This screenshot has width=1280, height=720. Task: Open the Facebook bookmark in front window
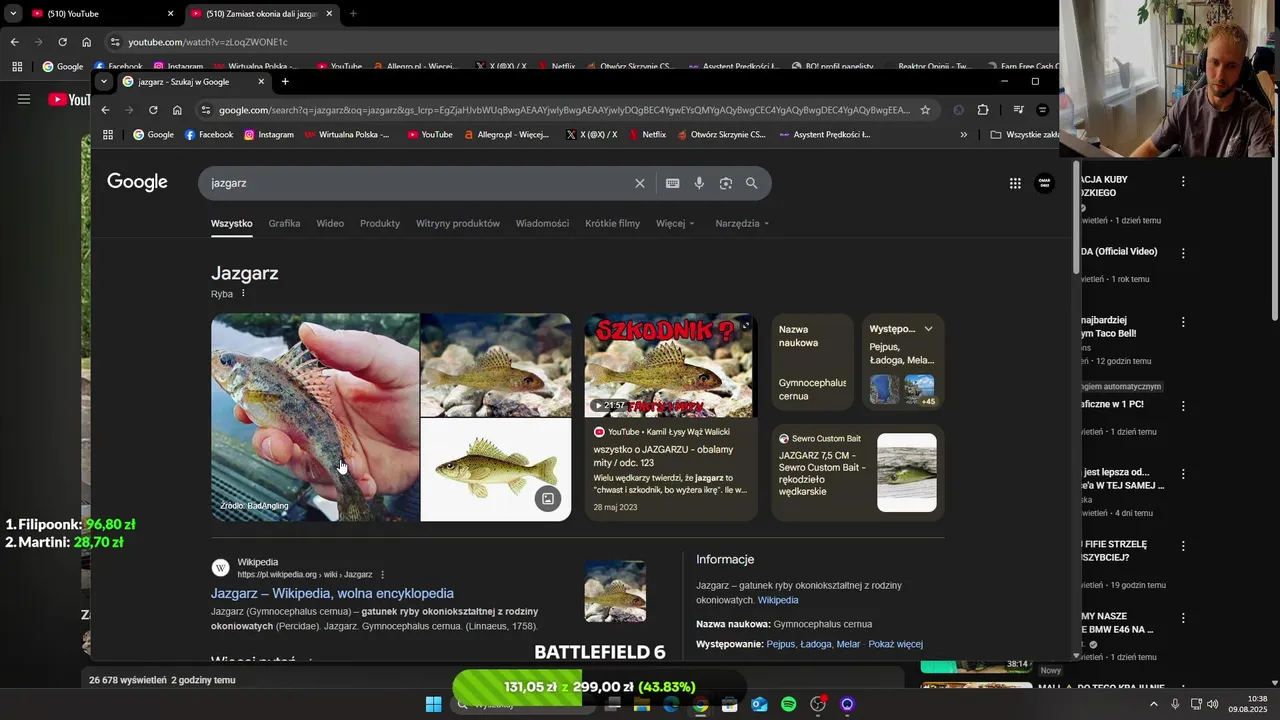208,134
